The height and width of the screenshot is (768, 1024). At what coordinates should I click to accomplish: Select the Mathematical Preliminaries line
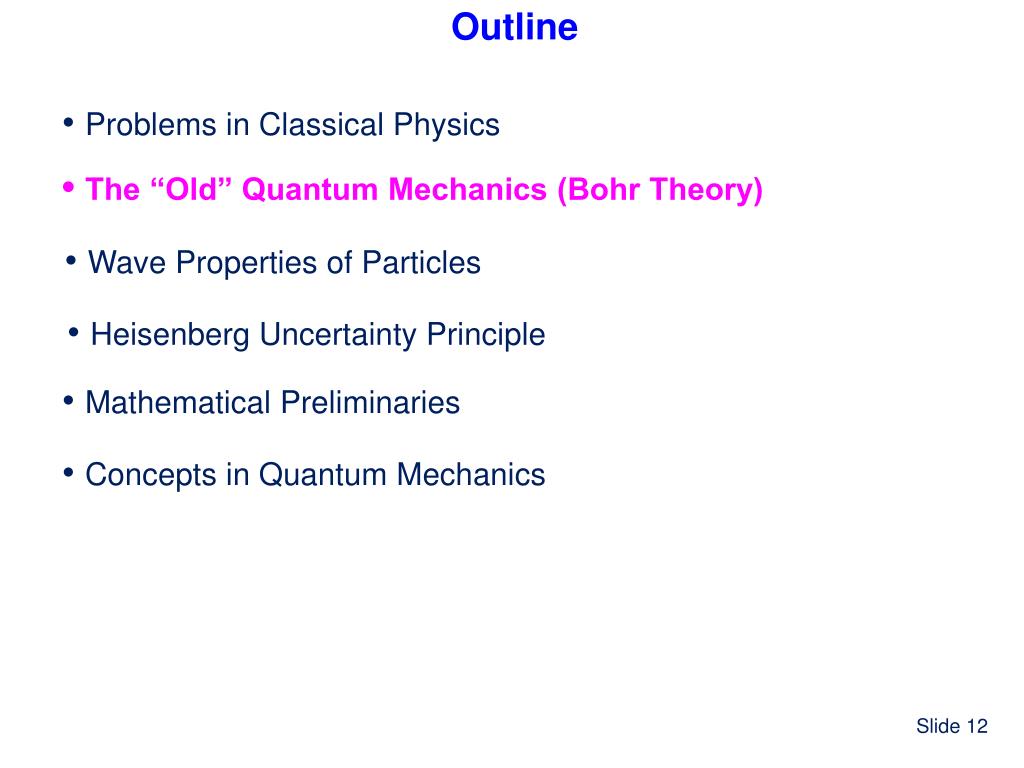click(272, 402)
